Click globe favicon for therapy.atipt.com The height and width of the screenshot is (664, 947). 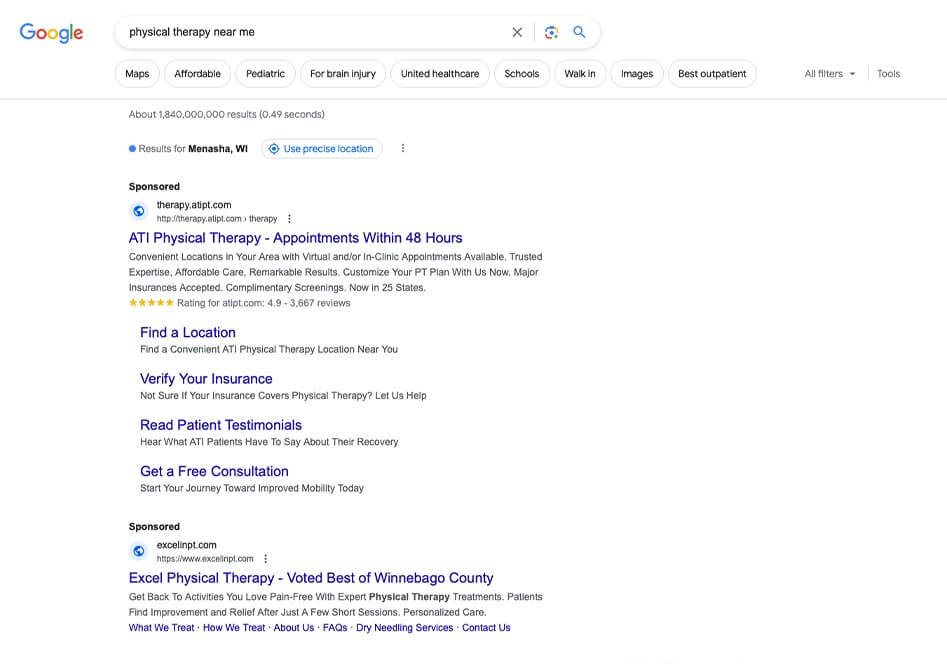click(x=139, y=211)
